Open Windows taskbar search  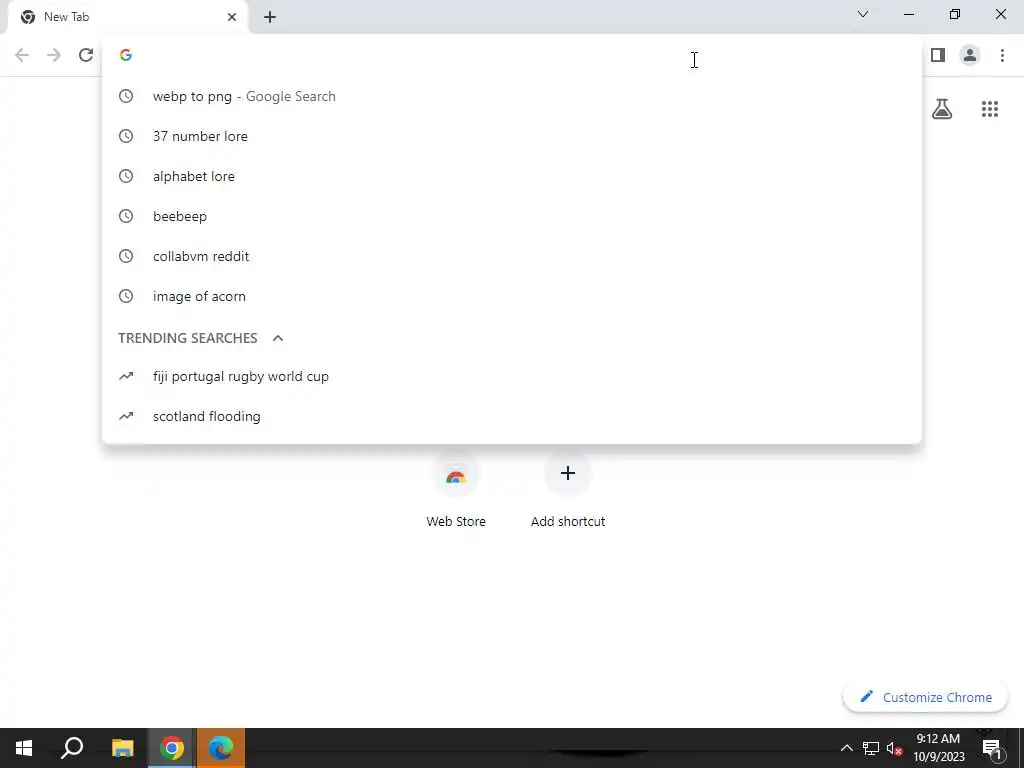tap(72, 748)
